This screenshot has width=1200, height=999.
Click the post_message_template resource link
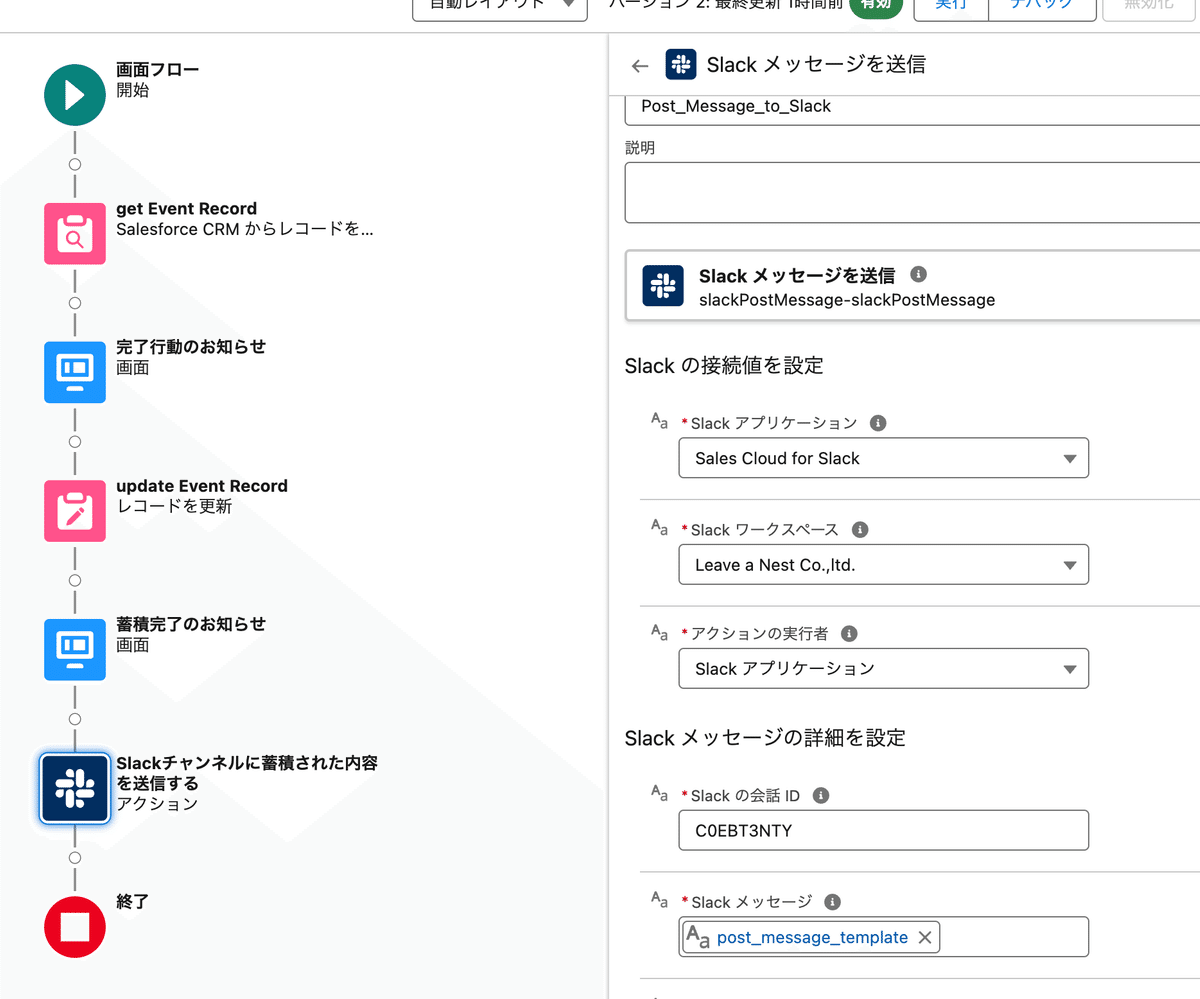click(x=812, y=938)
